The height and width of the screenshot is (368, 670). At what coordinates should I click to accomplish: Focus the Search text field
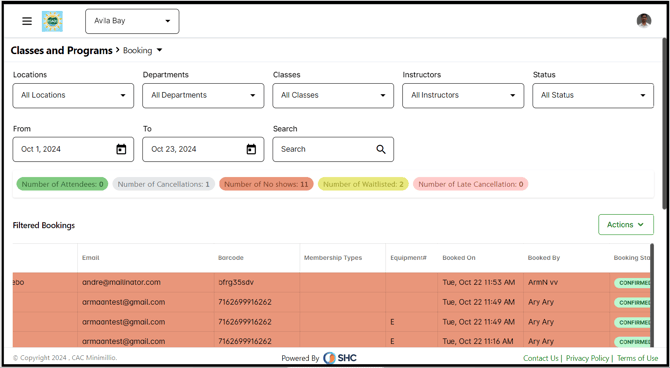point(333,149)
